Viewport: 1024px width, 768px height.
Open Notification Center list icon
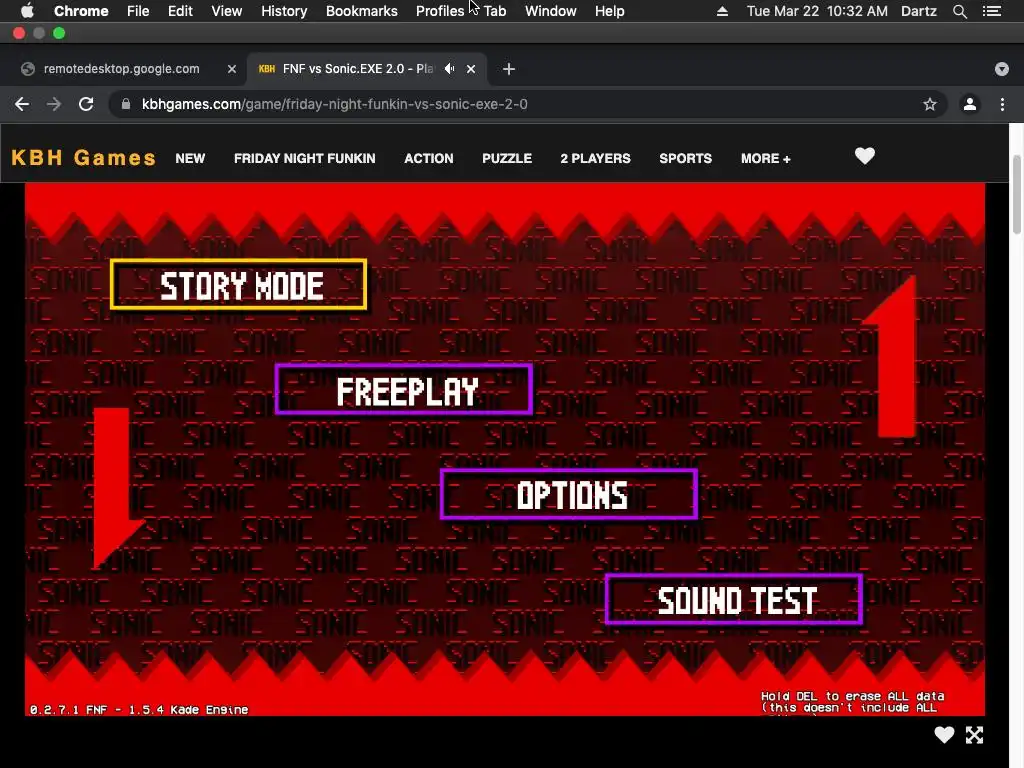click(x=992, y=11)
